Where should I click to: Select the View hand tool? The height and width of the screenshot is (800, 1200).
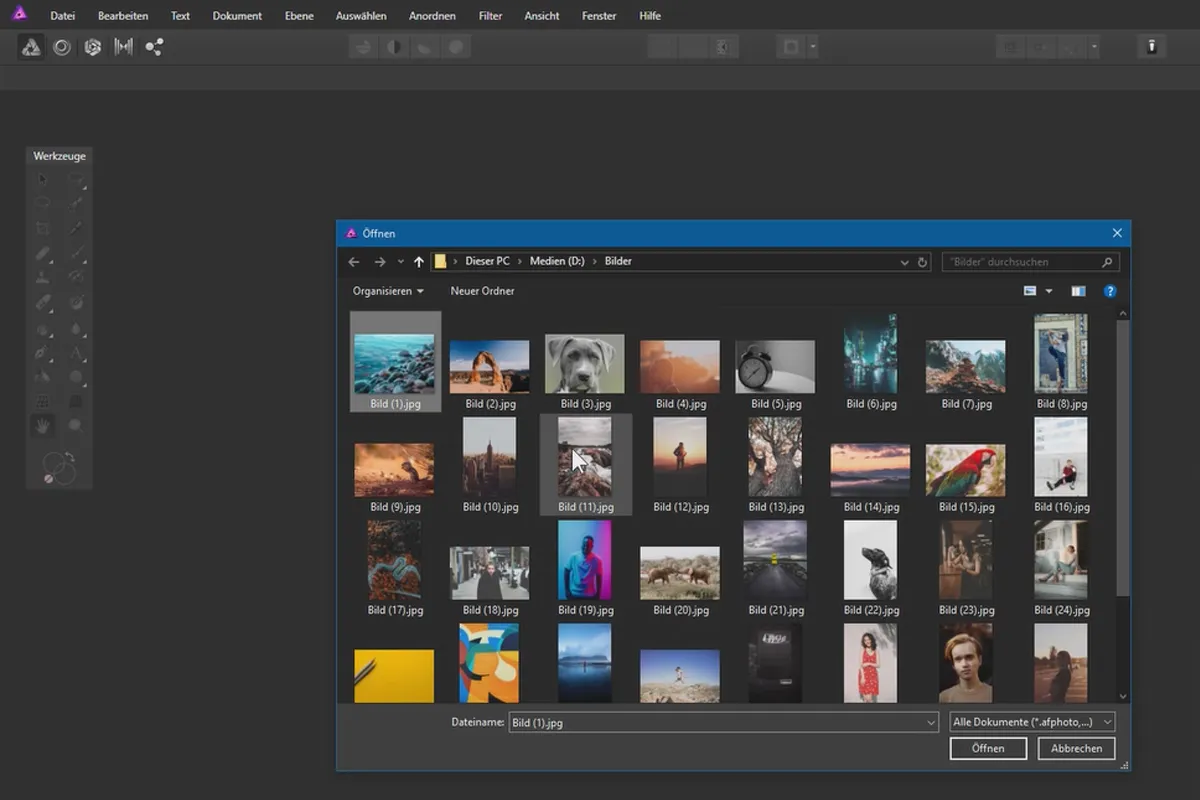pos(43,426)
